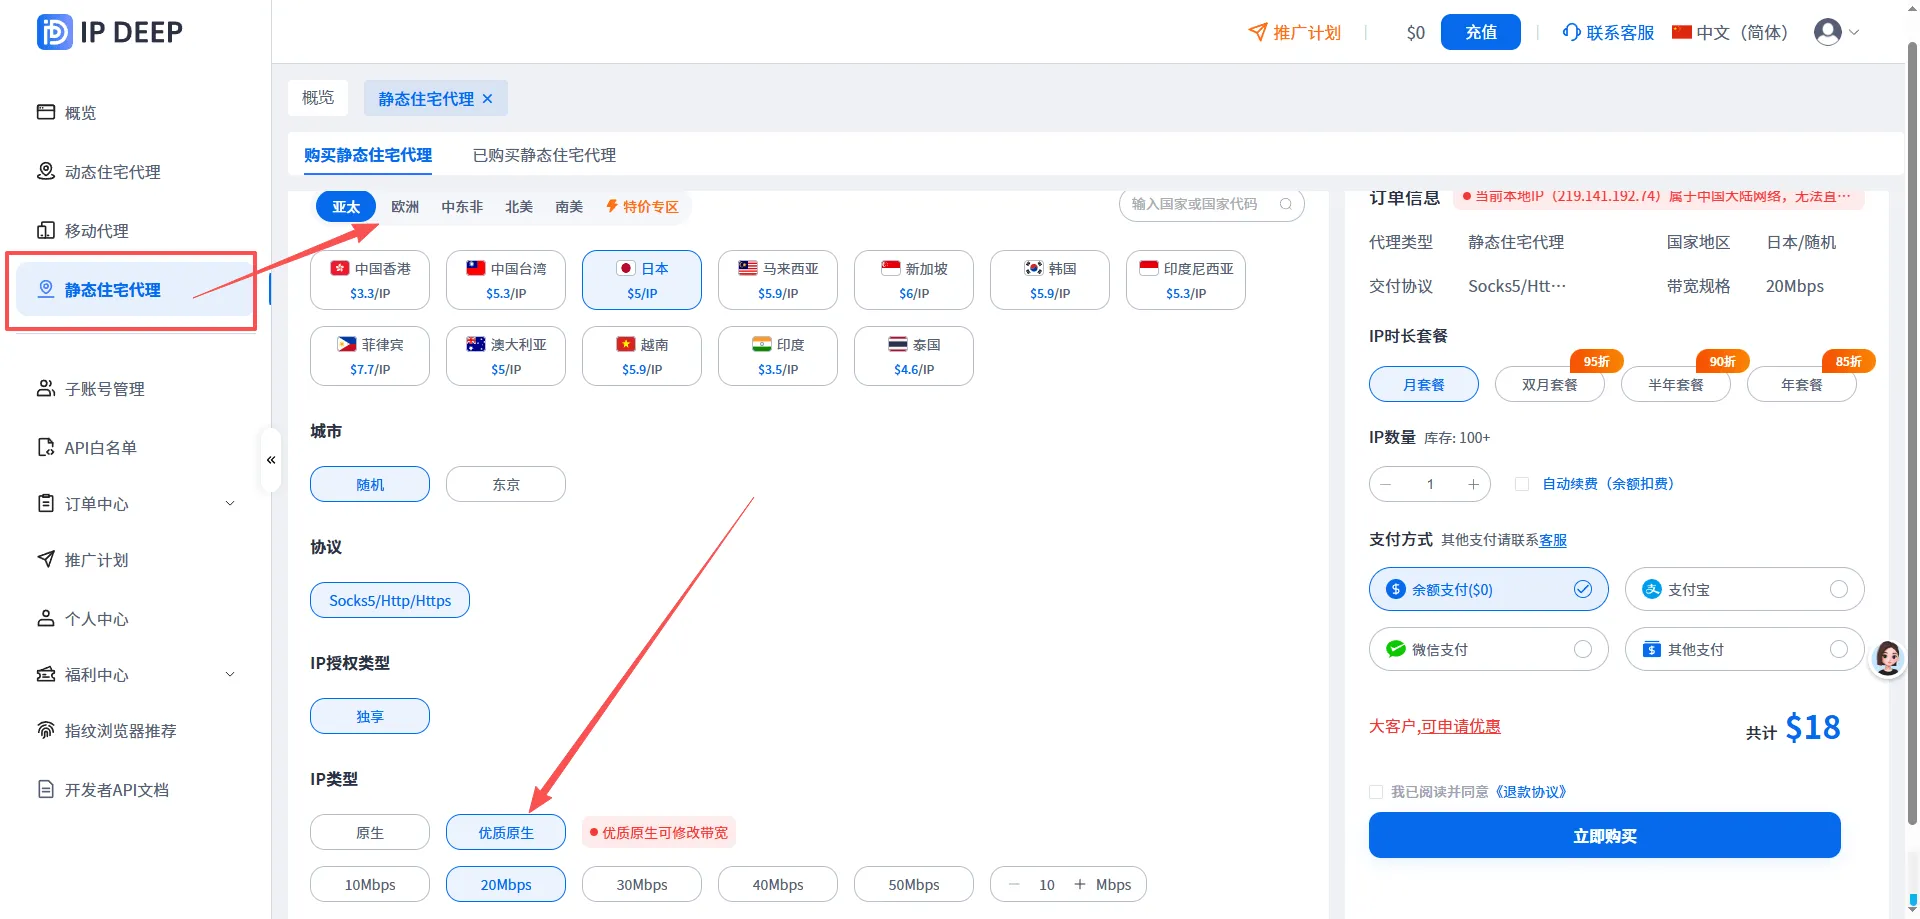This screenshot has height=919, width=1920.
Task: Select the 北美 region tab
Action: tap(519, 207)
